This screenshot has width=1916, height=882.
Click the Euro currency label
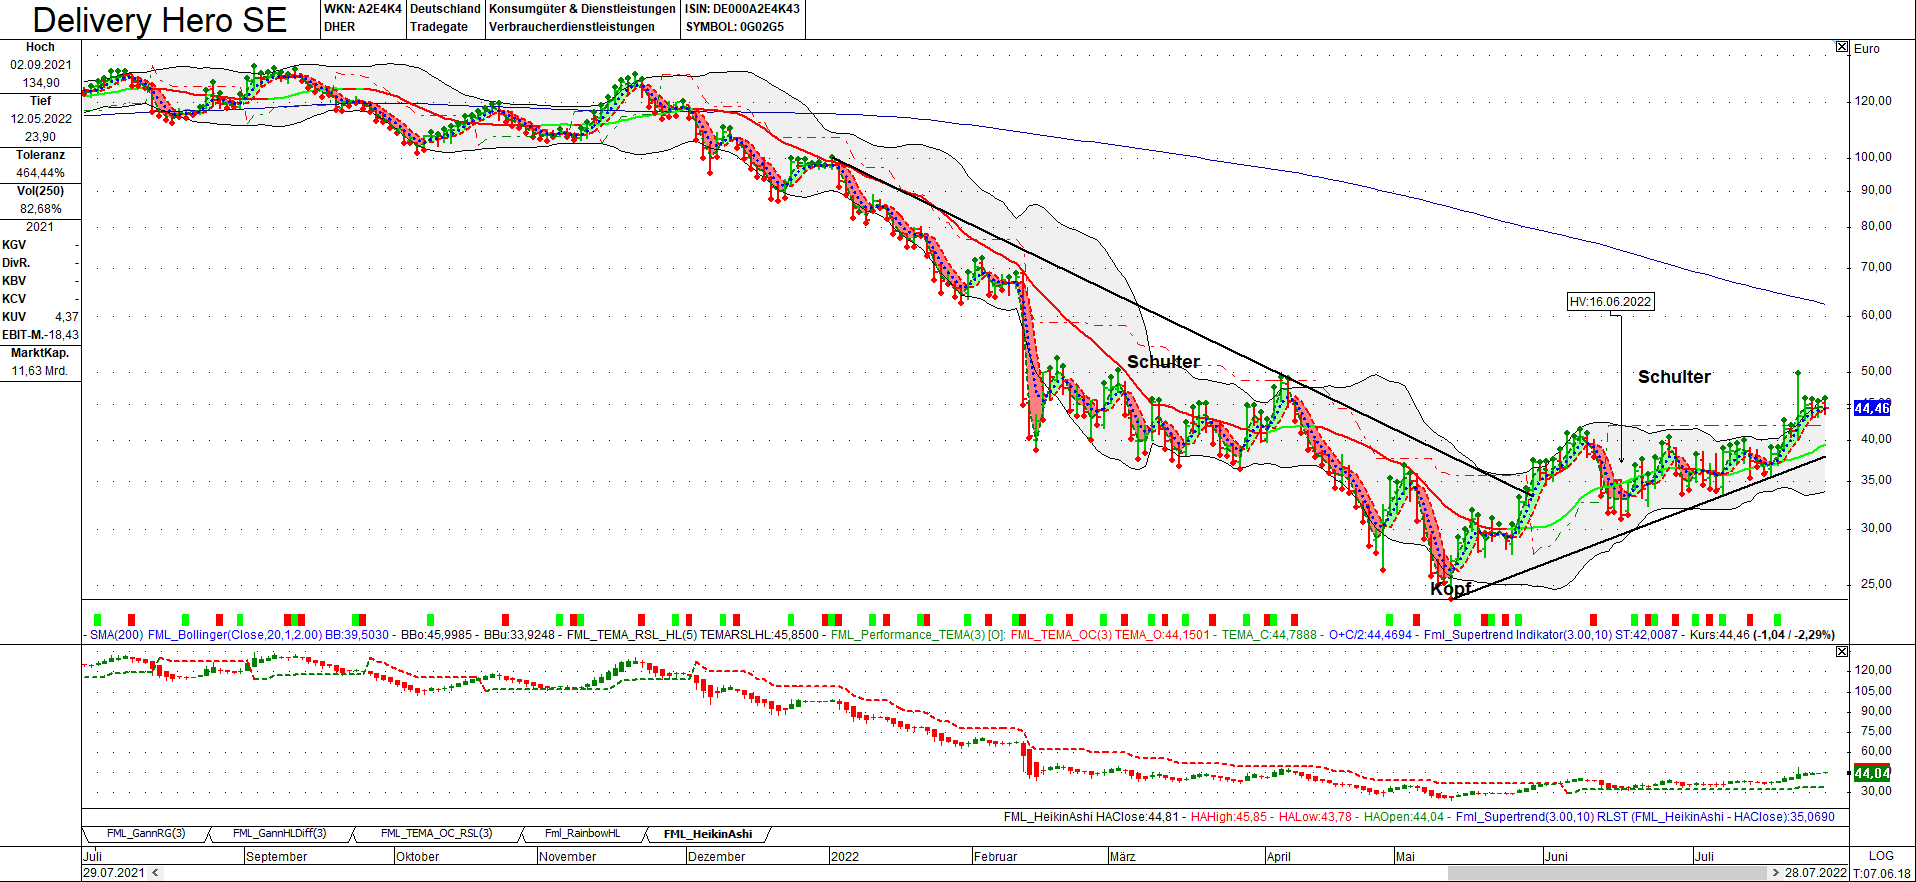1867,48
